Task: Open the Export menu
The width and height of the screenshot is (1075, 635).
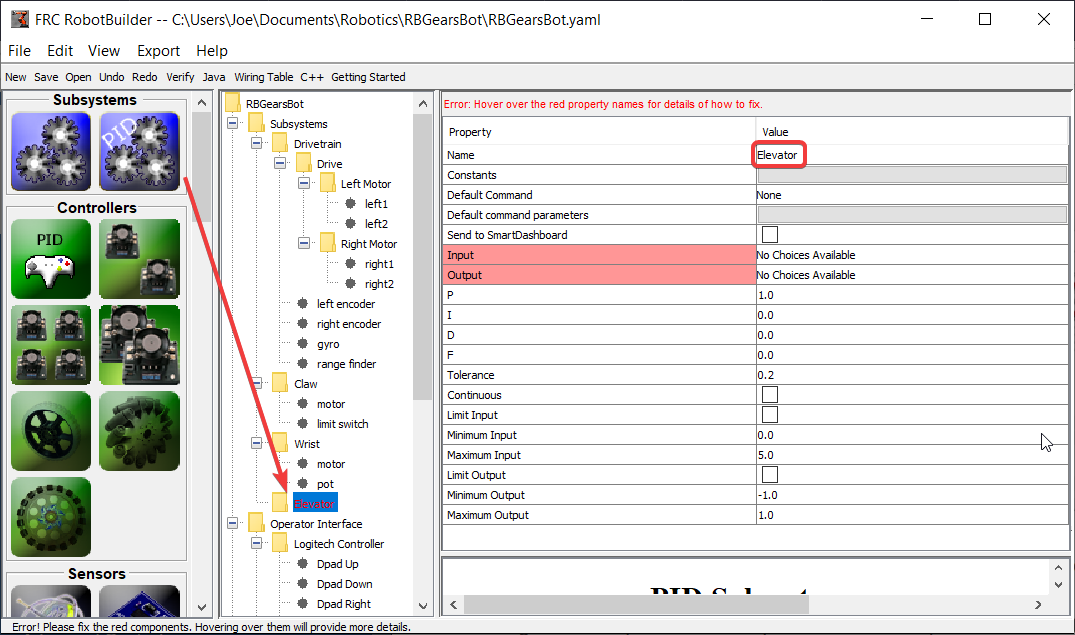Action: click(158, 51)
